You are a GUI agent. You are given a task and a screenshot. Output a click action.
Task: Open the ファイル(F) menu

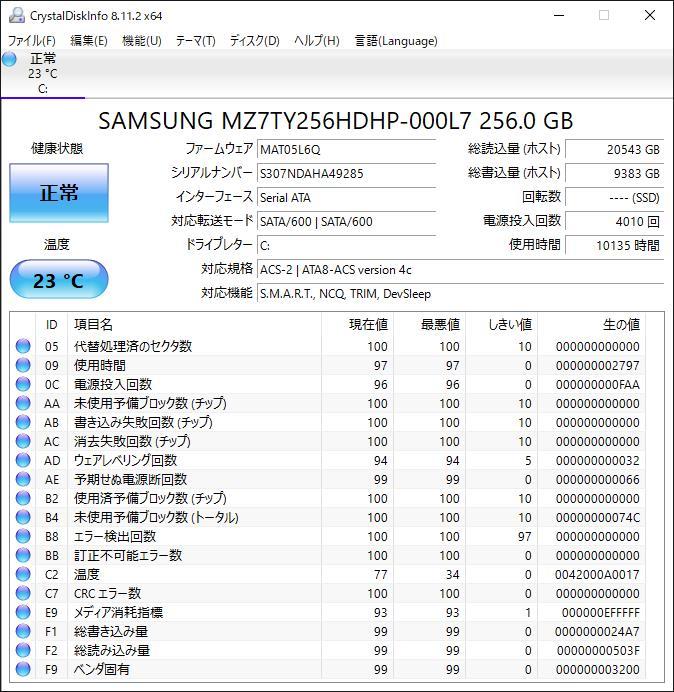click(32, 41)
